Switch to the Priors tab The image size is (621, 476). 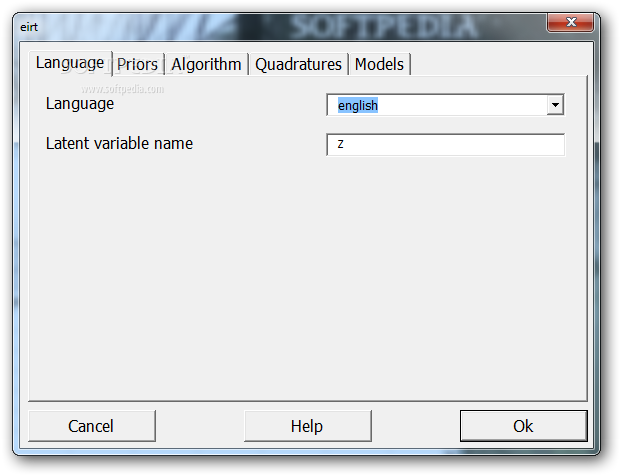coord(138,64)
